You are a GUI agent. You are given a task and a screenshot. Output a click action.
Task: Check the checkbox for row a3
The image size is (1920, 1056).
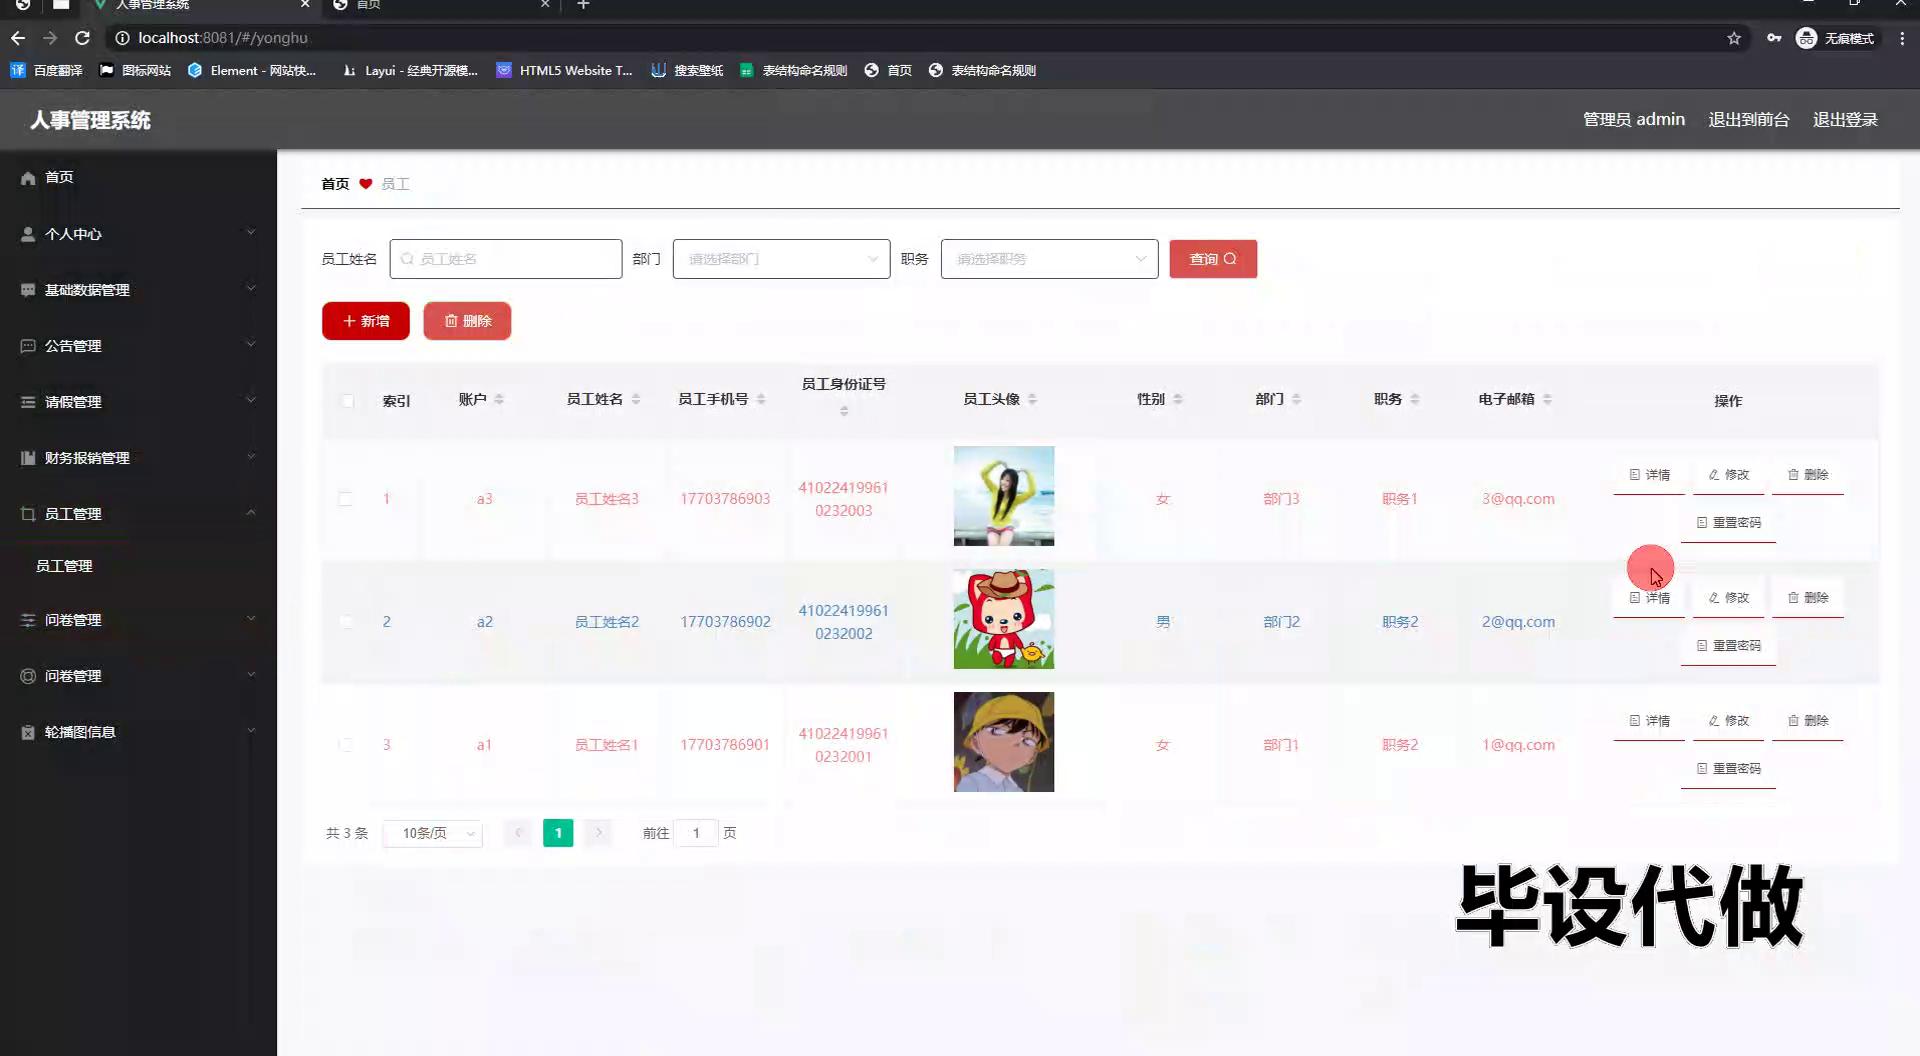[345, 499]
